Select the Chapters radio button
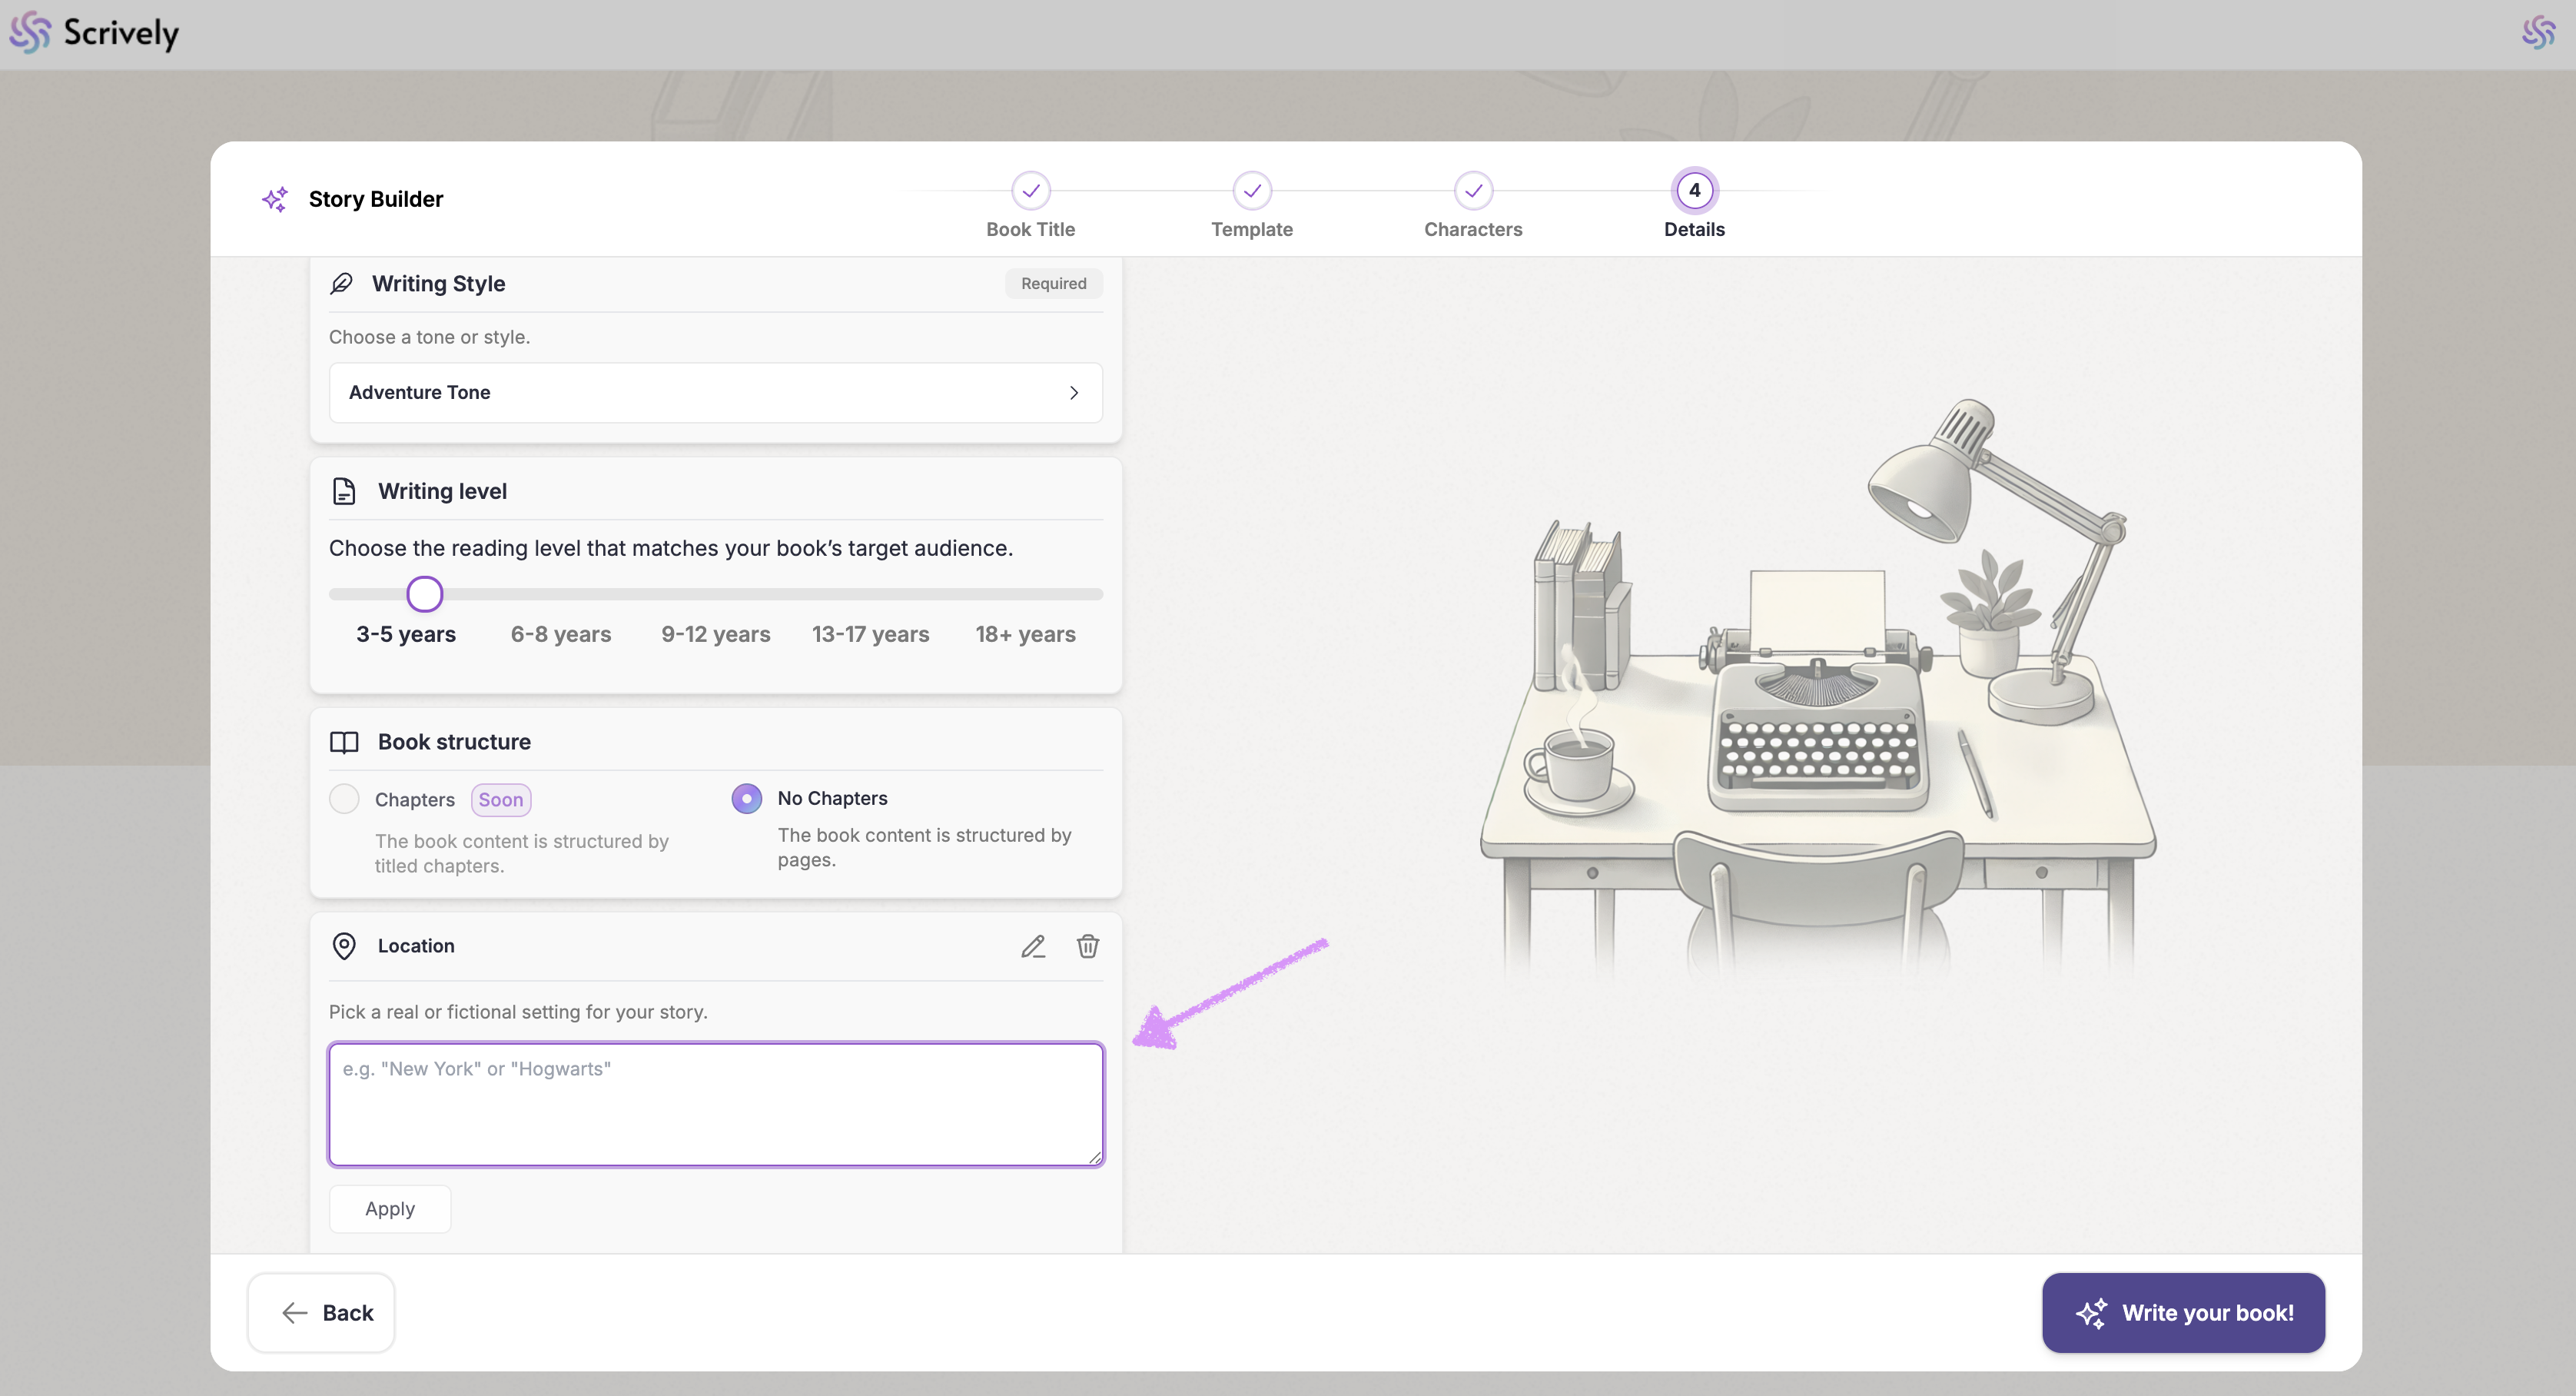 (x=344, y=799)
